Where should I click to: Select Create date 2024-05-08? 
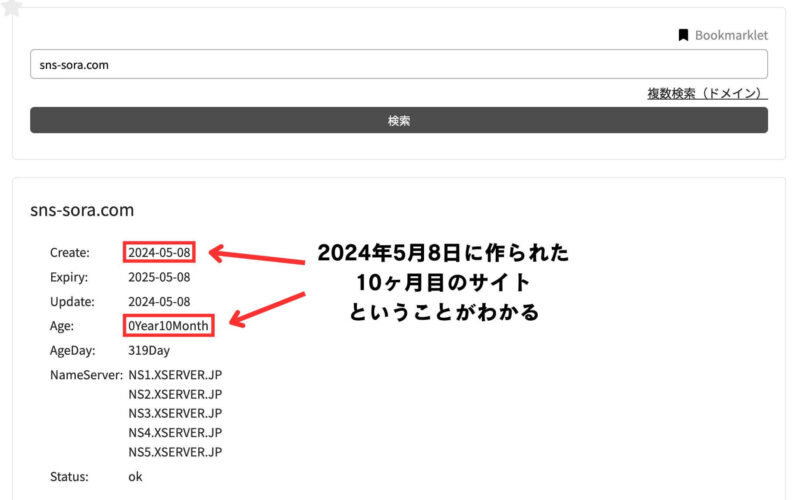(x=159, y=253)
